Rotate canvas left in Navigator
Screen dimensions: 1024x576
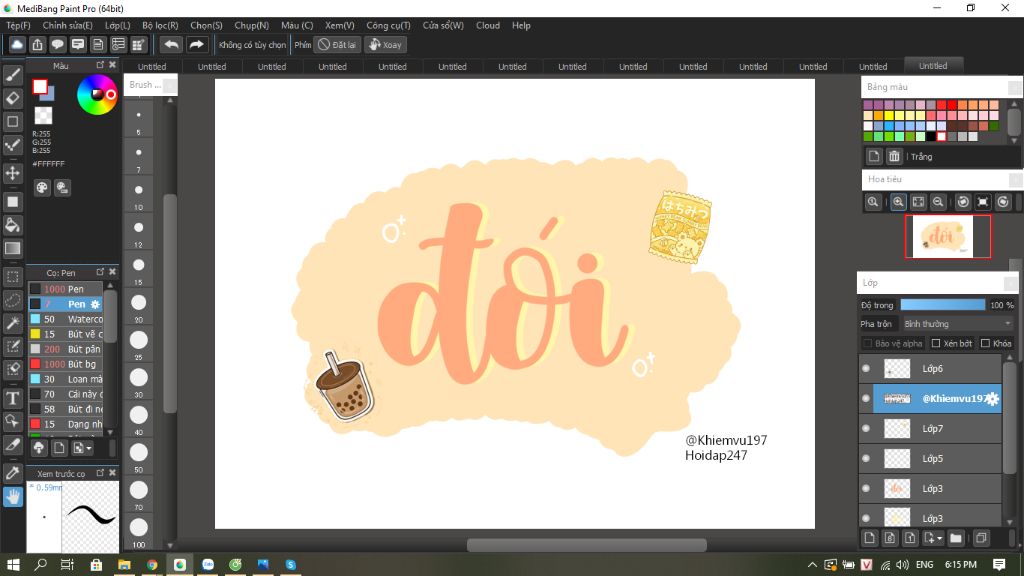pos(963,202)
